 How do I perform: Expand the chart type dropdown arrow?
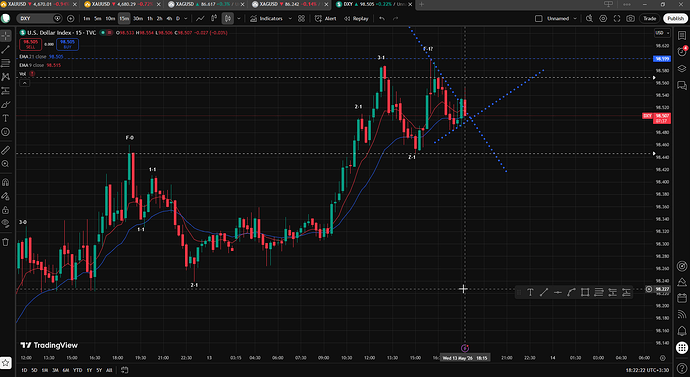239,18
